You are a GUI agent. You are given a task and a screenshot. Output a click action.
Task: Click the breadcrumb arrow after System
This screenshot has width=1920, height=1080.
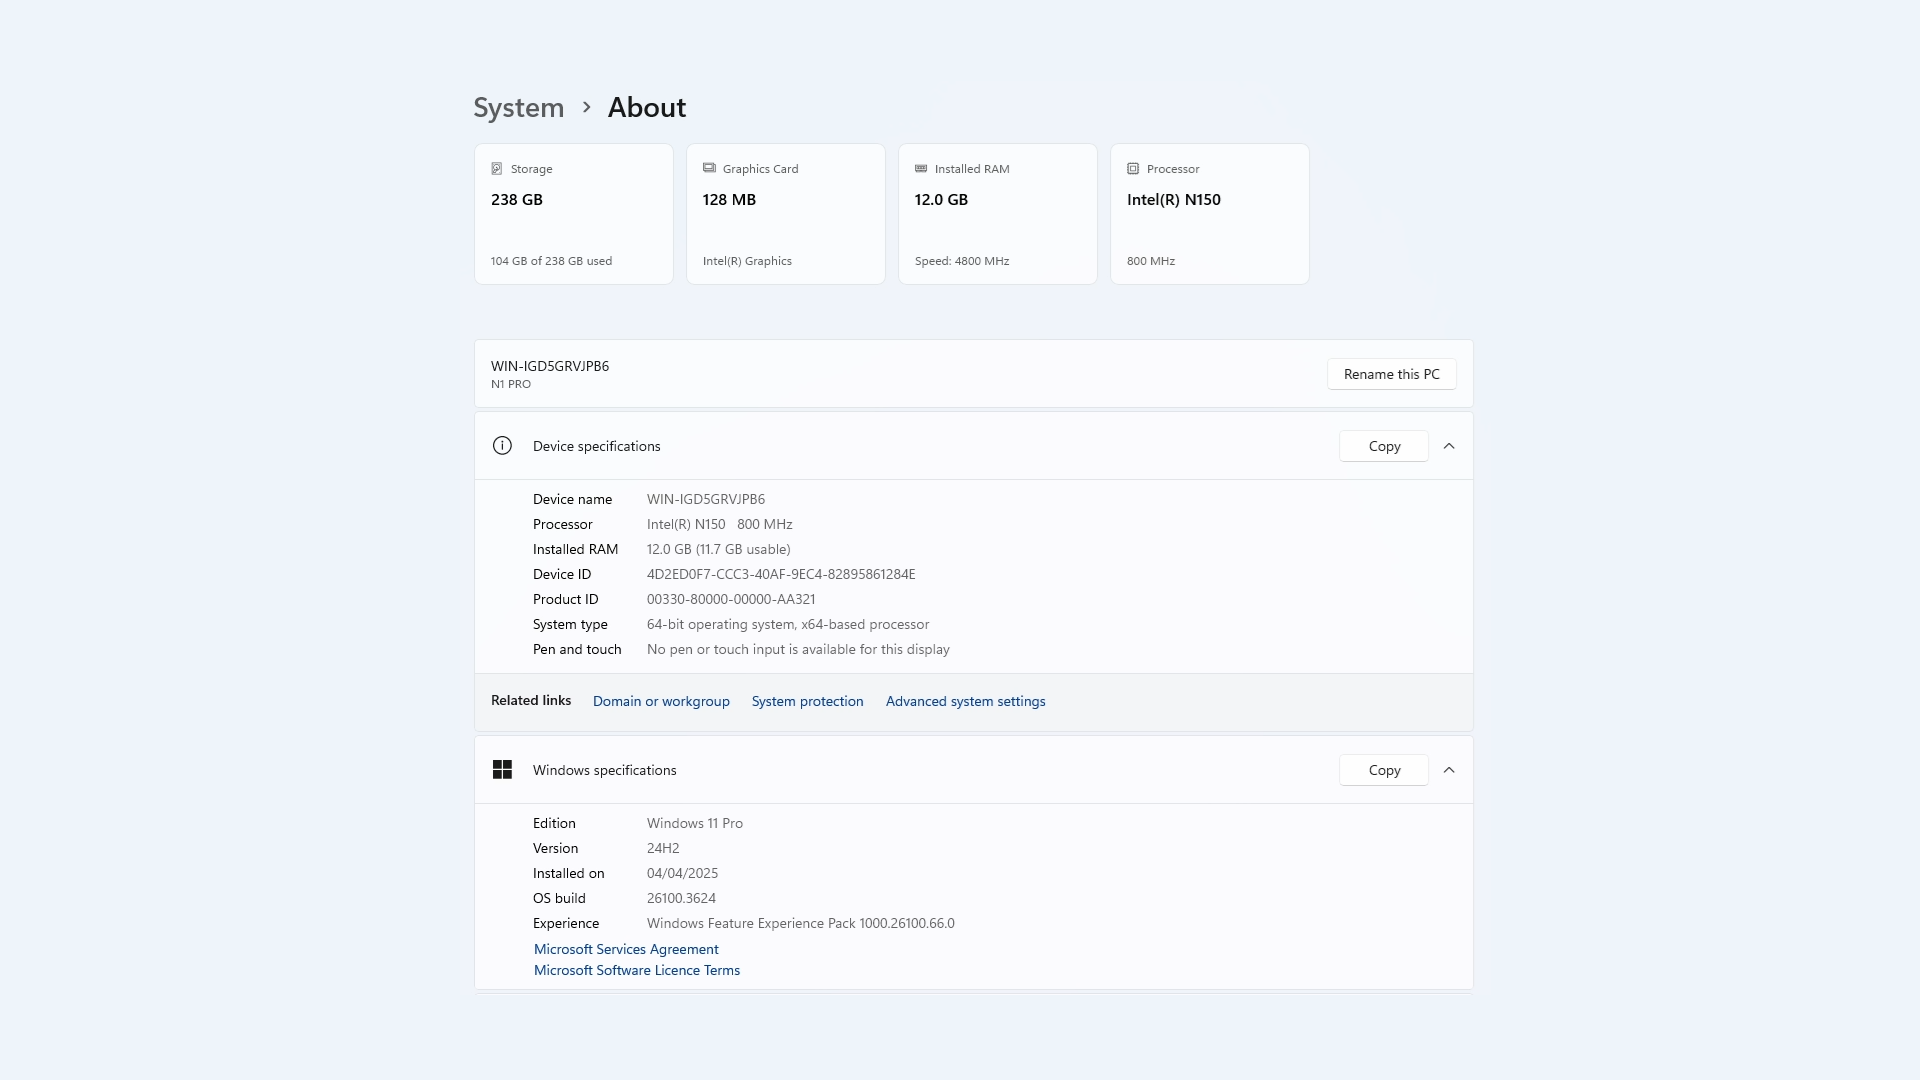(x=587, y=107)
